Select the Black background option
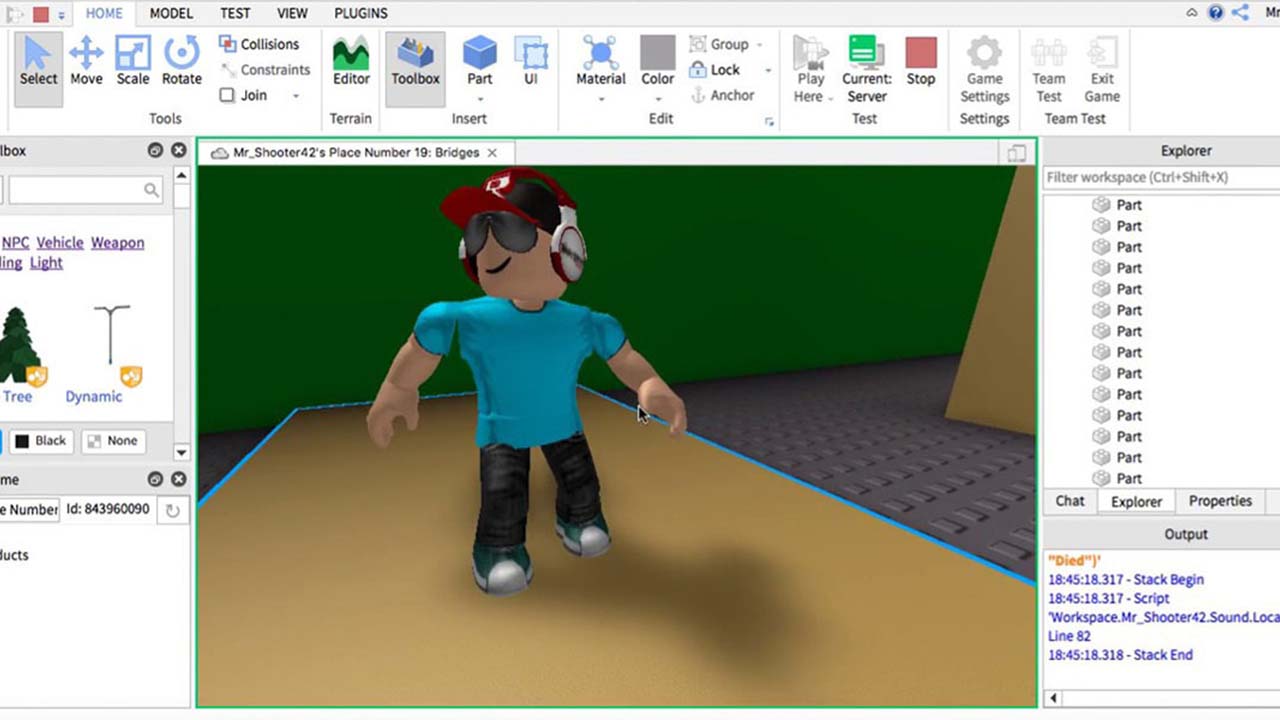 [x=41, y=440]
